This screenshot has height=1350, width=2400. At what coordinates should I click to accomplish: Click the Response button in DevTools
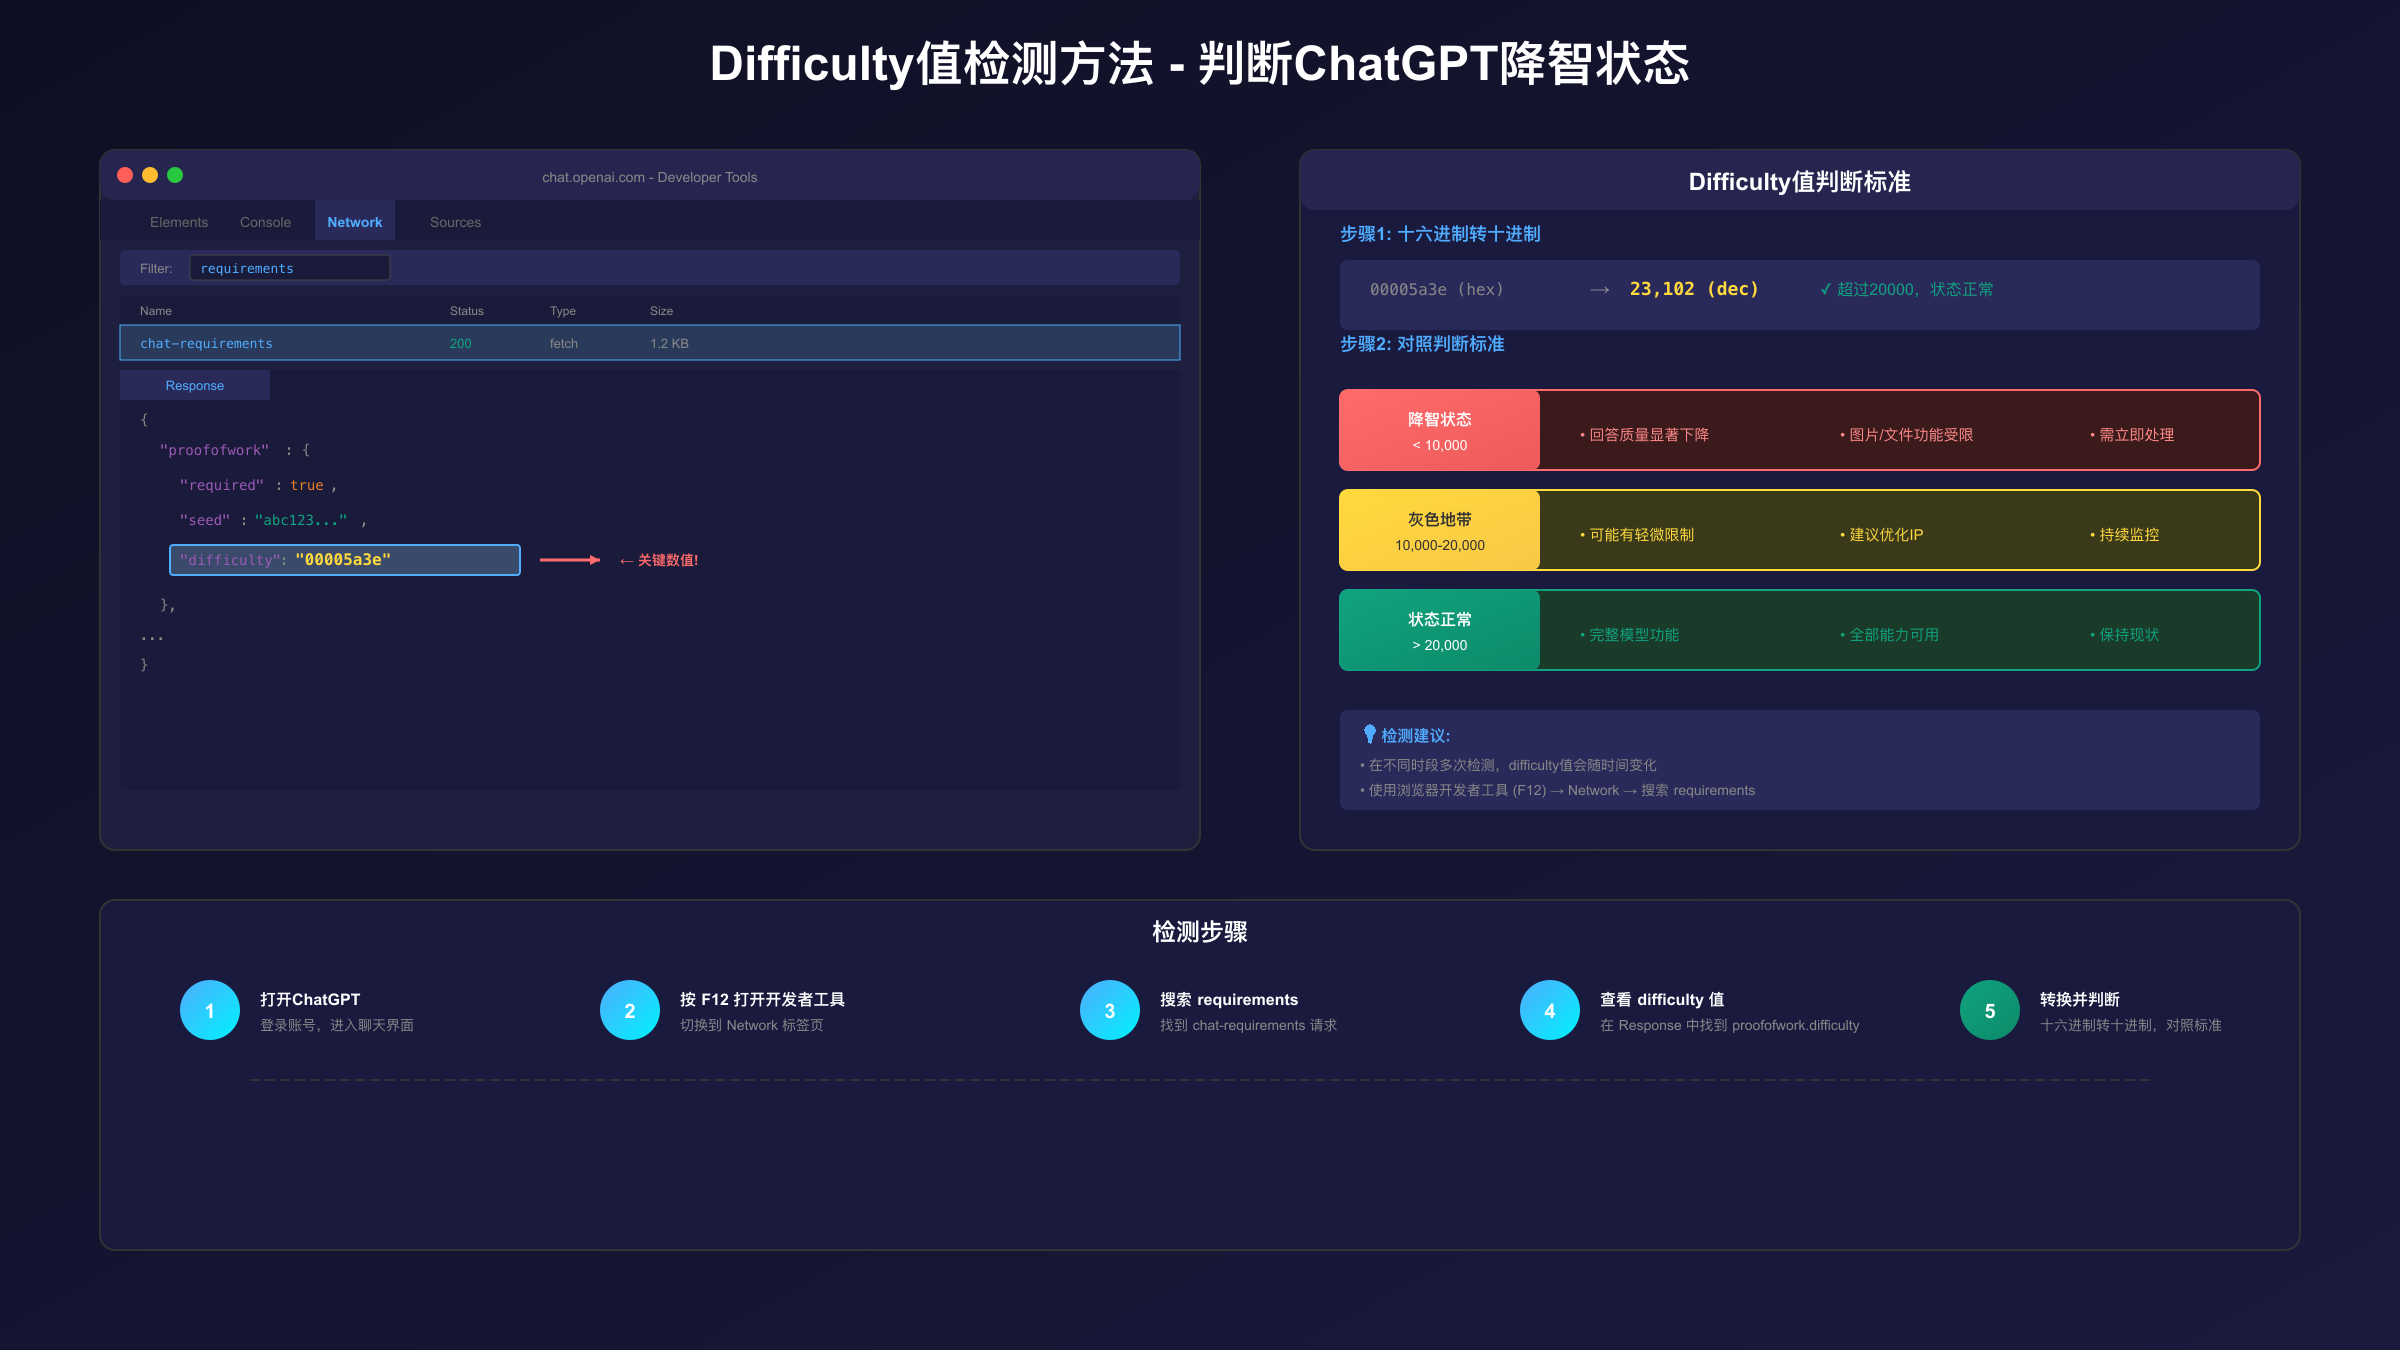click(x=194, y=385)
